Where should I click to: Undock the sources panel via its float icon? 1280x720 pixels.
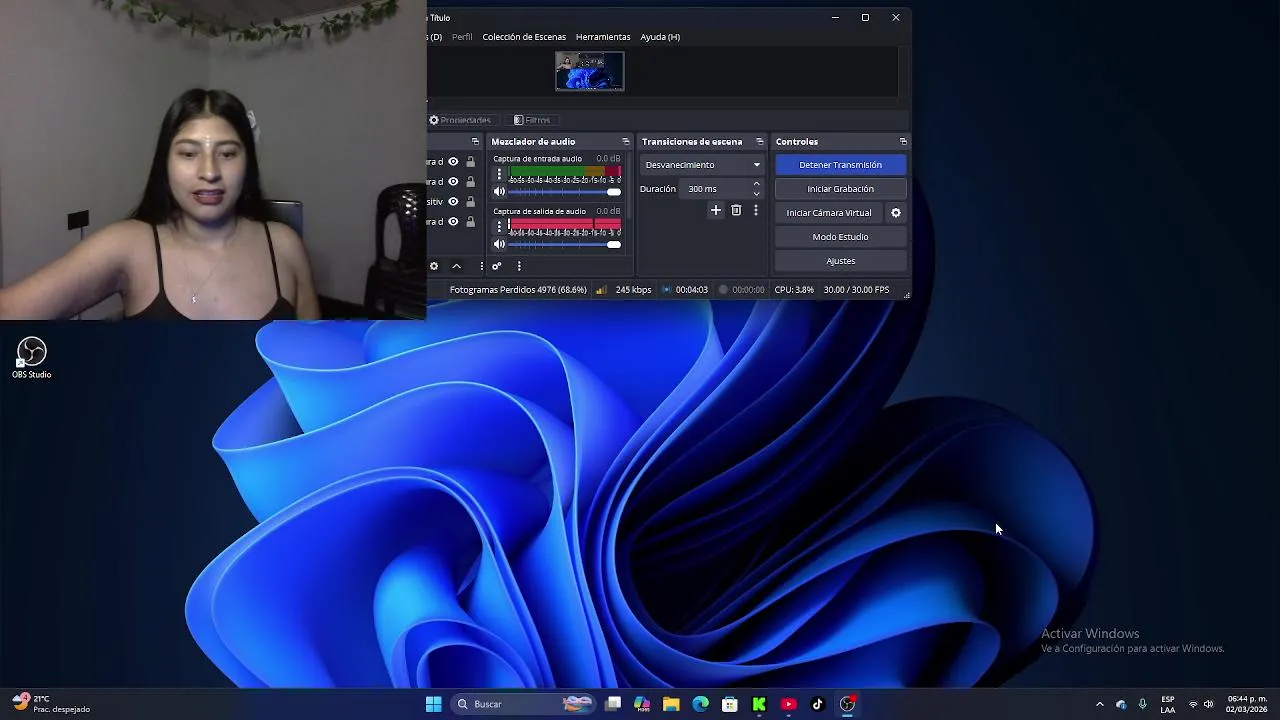475,141
